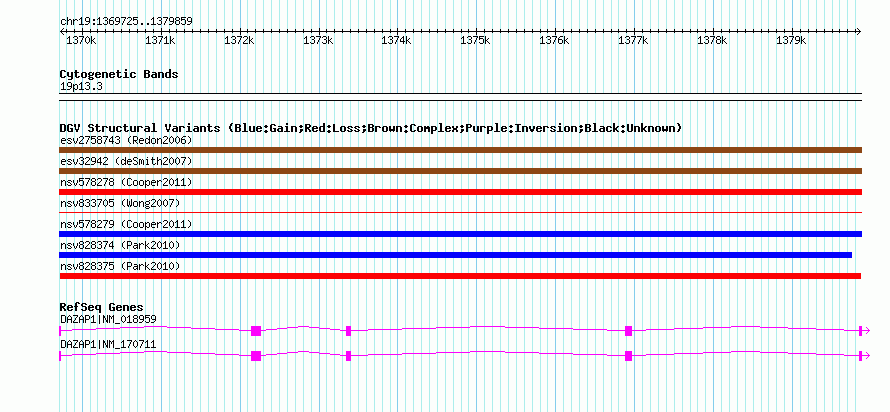Open the DGV Structural Variants track title
Image resolution: width=890 pixels, height=412 pixels.
click(x=371, y=128)
